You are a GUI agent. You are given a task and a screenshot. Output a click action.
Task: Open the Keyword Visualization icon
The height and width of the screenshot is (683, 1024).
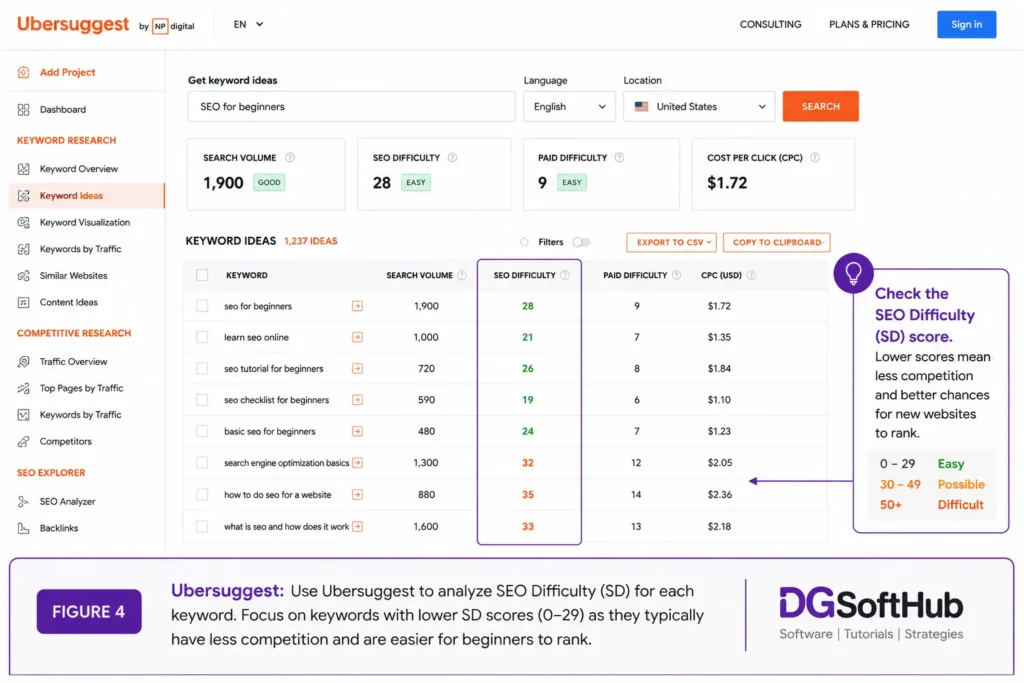tap(24, 222)
